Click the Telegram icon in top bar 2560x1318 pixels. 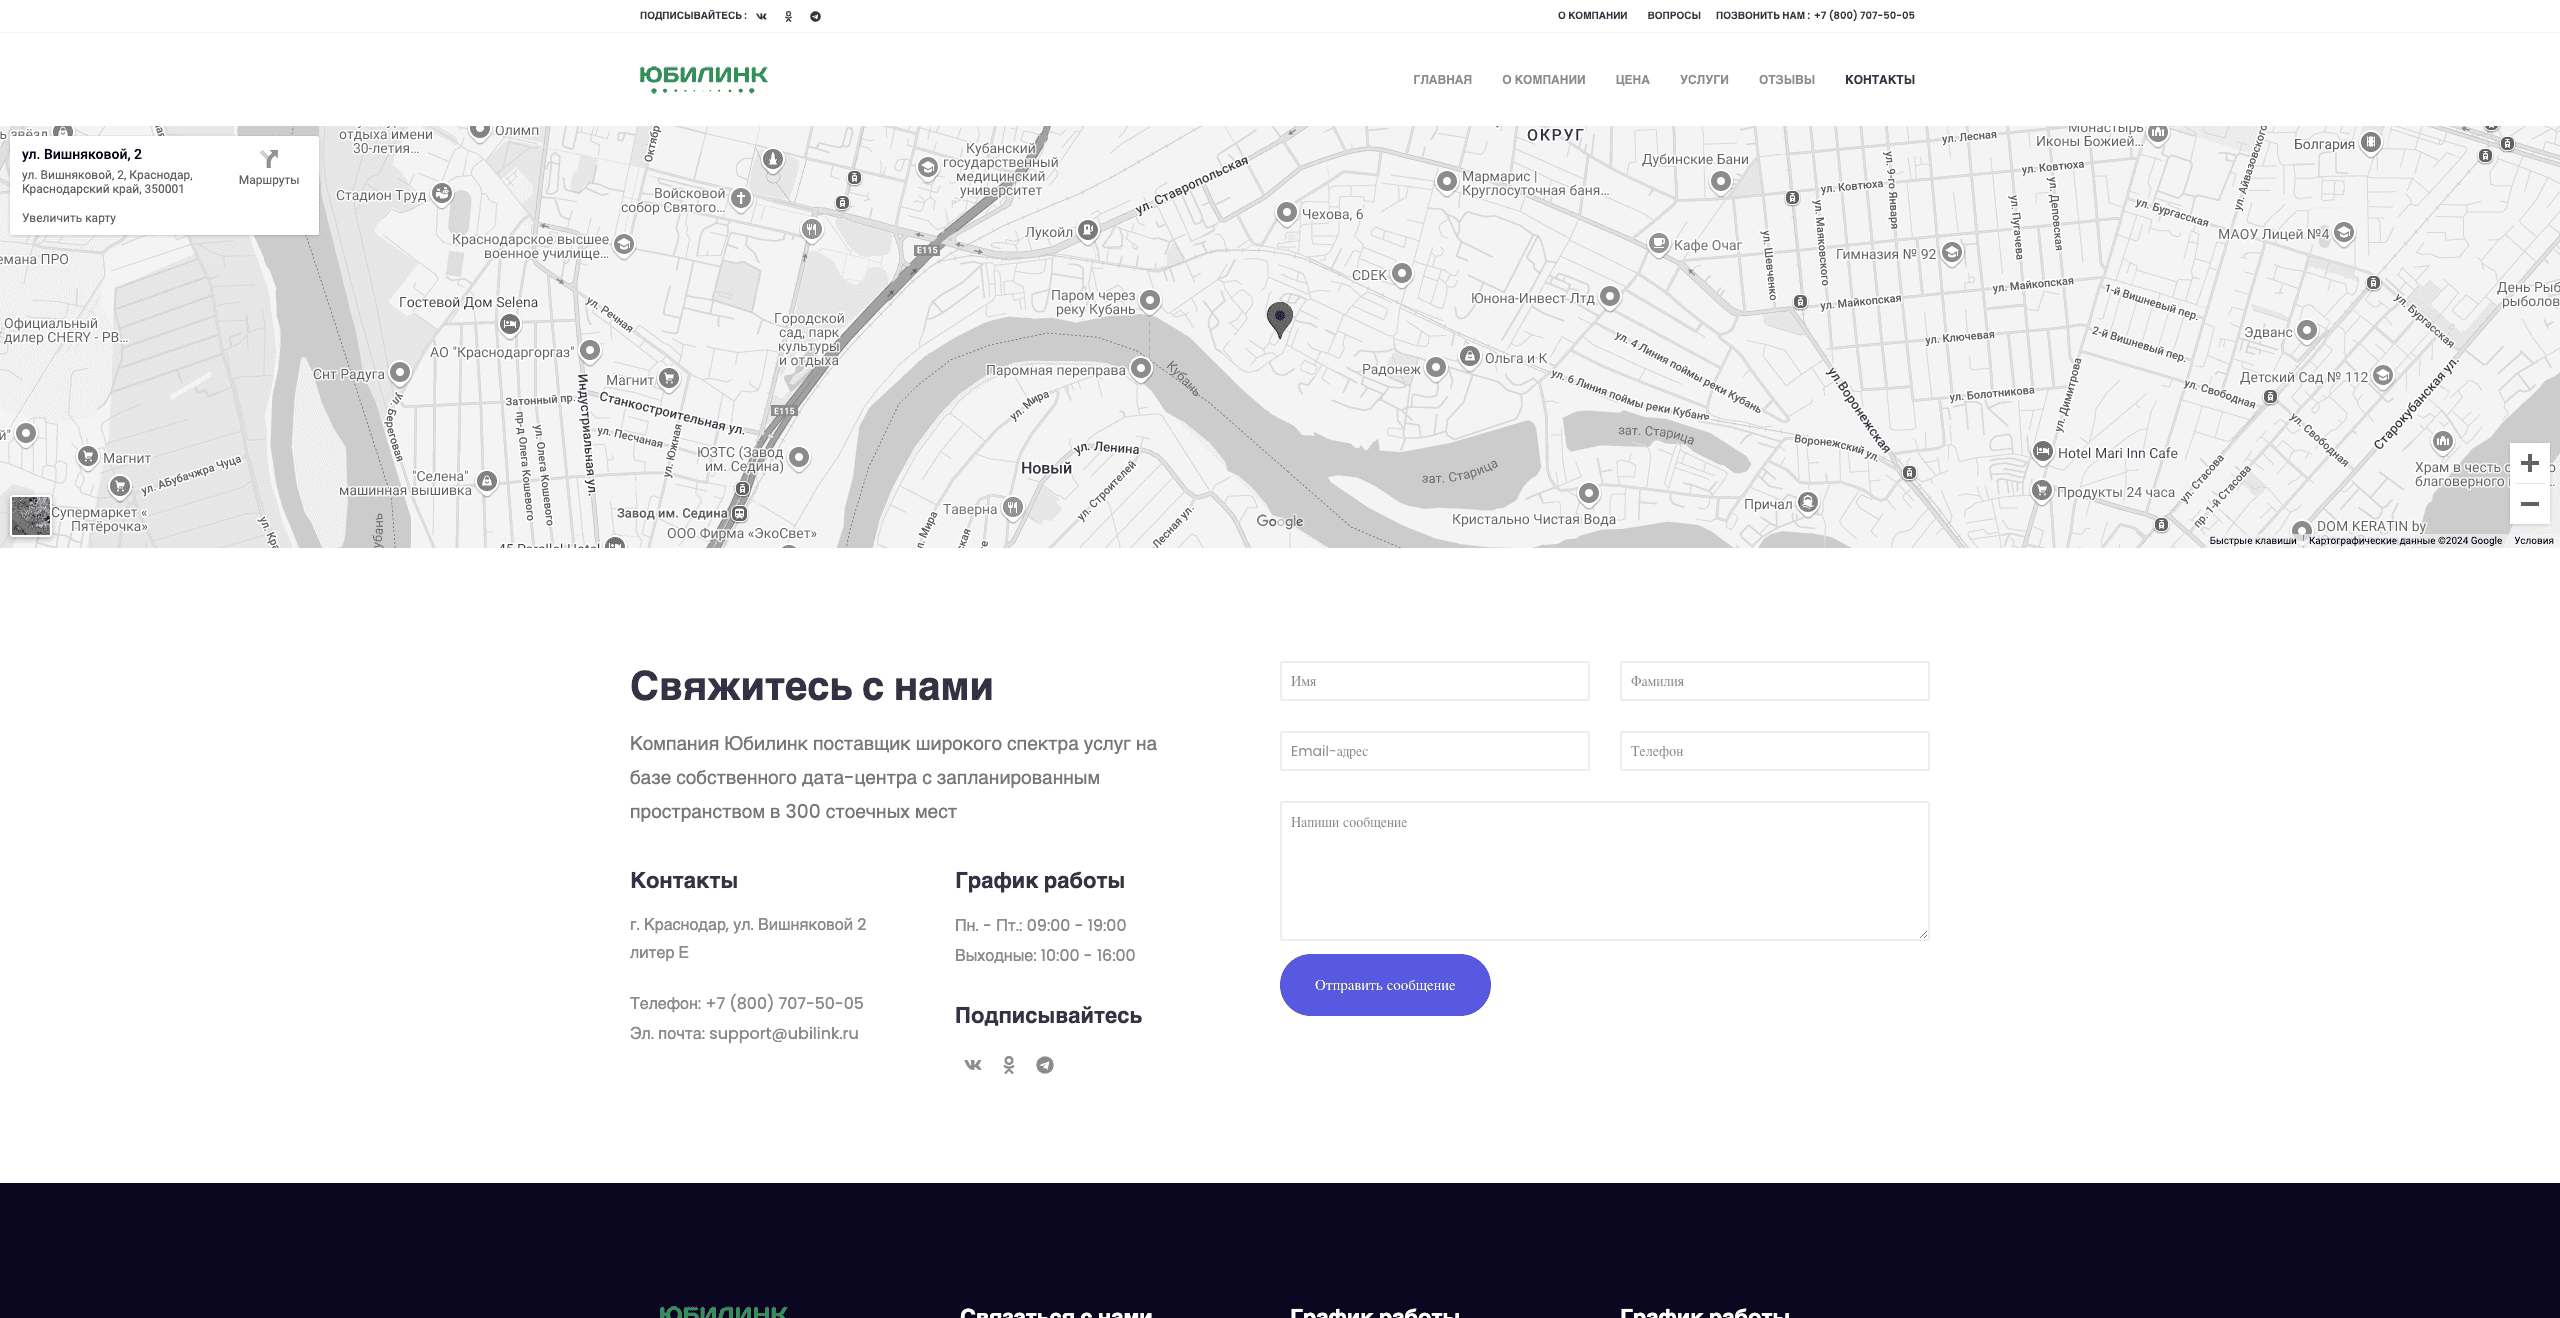tap(815, 16)
